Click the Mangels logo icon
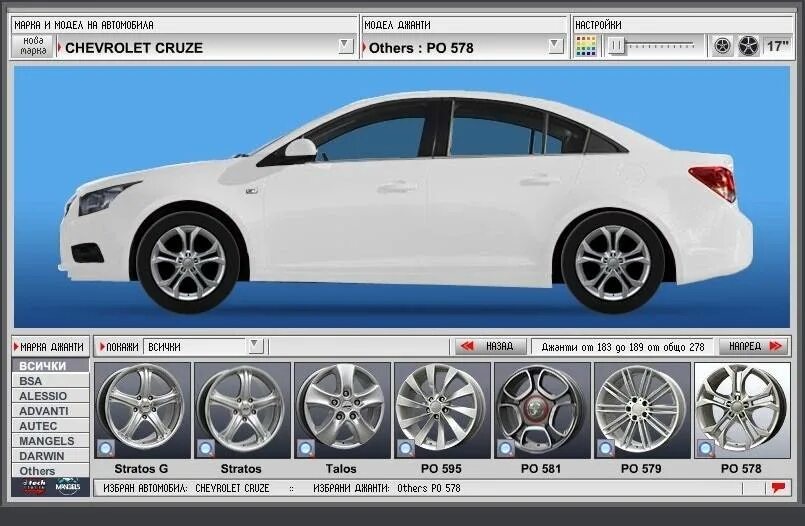This screenshot has height=526, width=805. [68, 486]
